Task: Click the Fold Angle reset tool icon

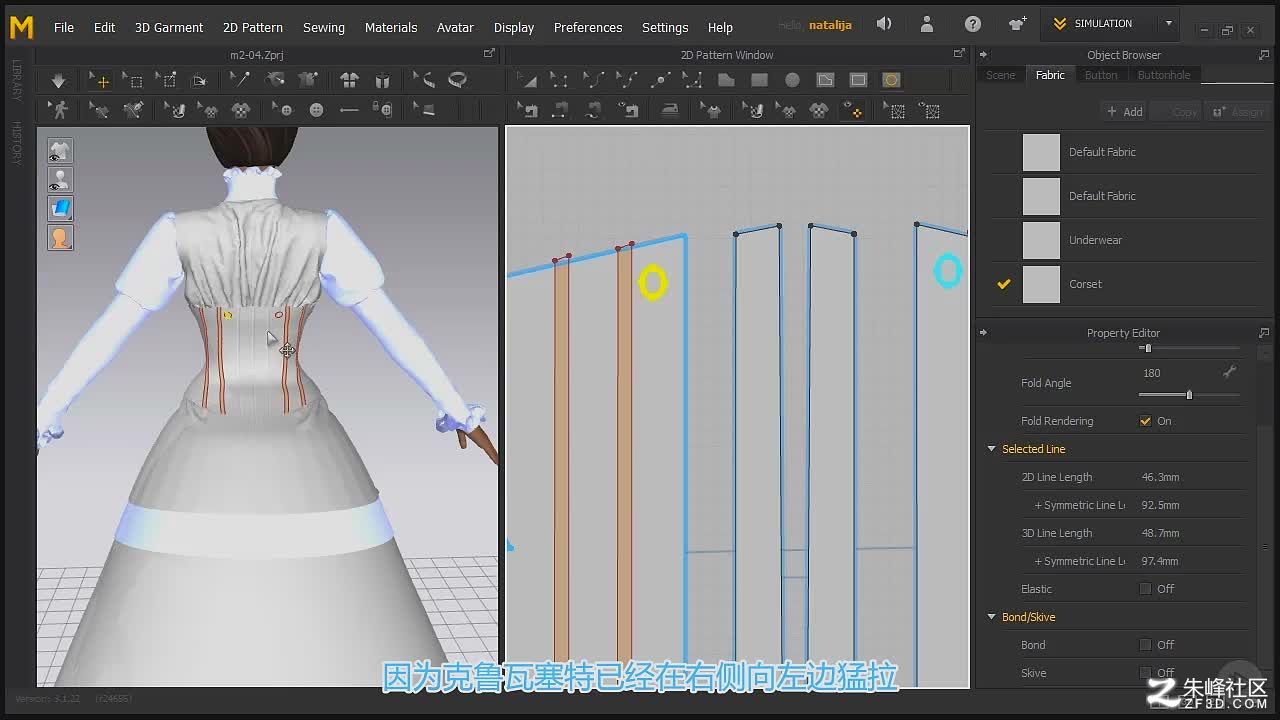Action: [1230, 372]
